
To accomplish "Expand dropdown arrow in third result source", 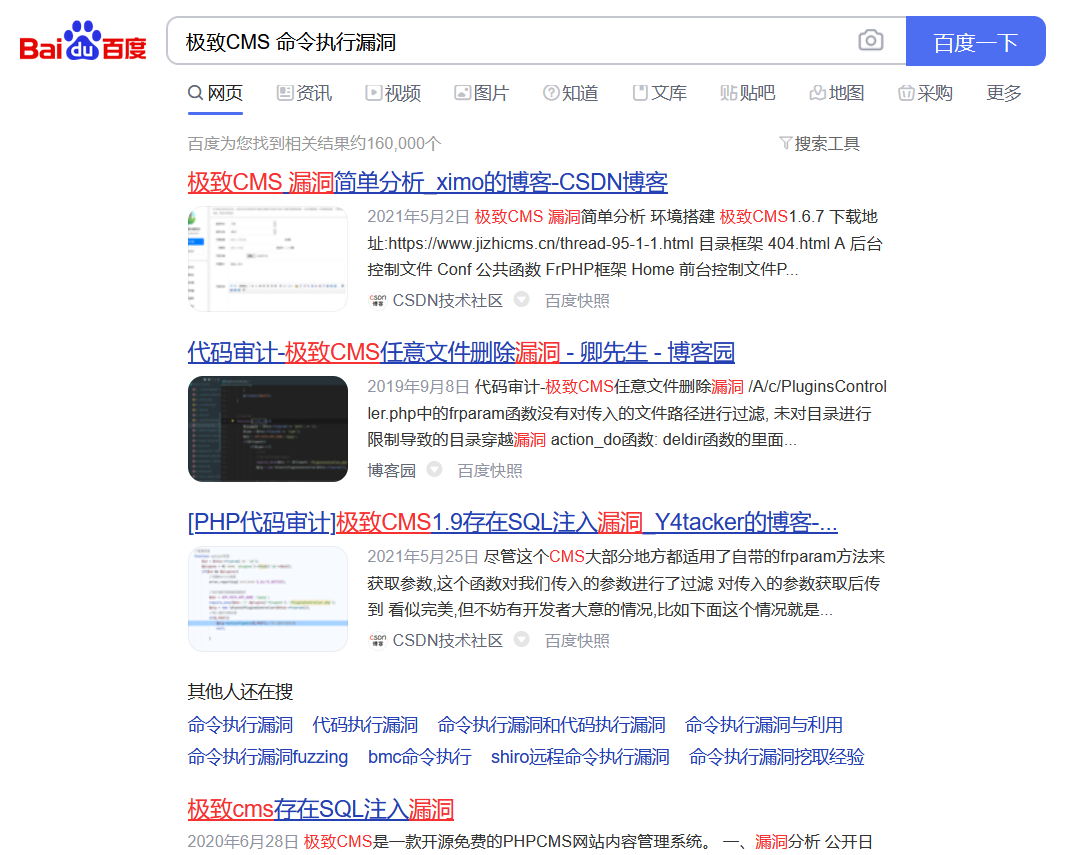I will pos(522,640).
